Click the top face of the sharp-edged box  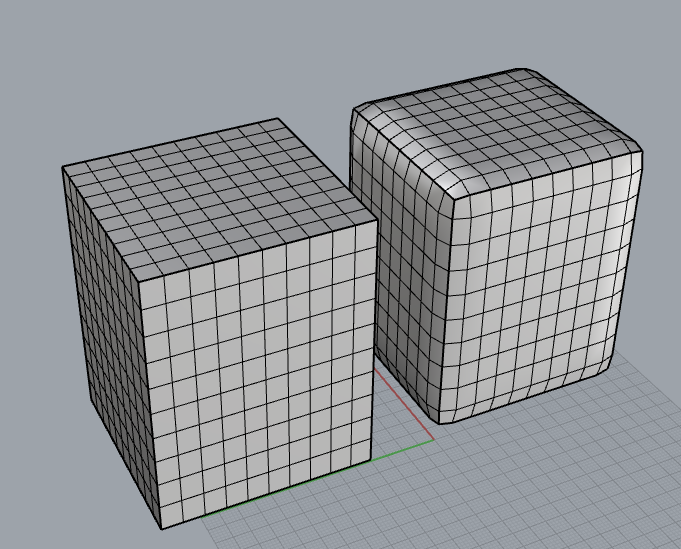tap(215, 195)
